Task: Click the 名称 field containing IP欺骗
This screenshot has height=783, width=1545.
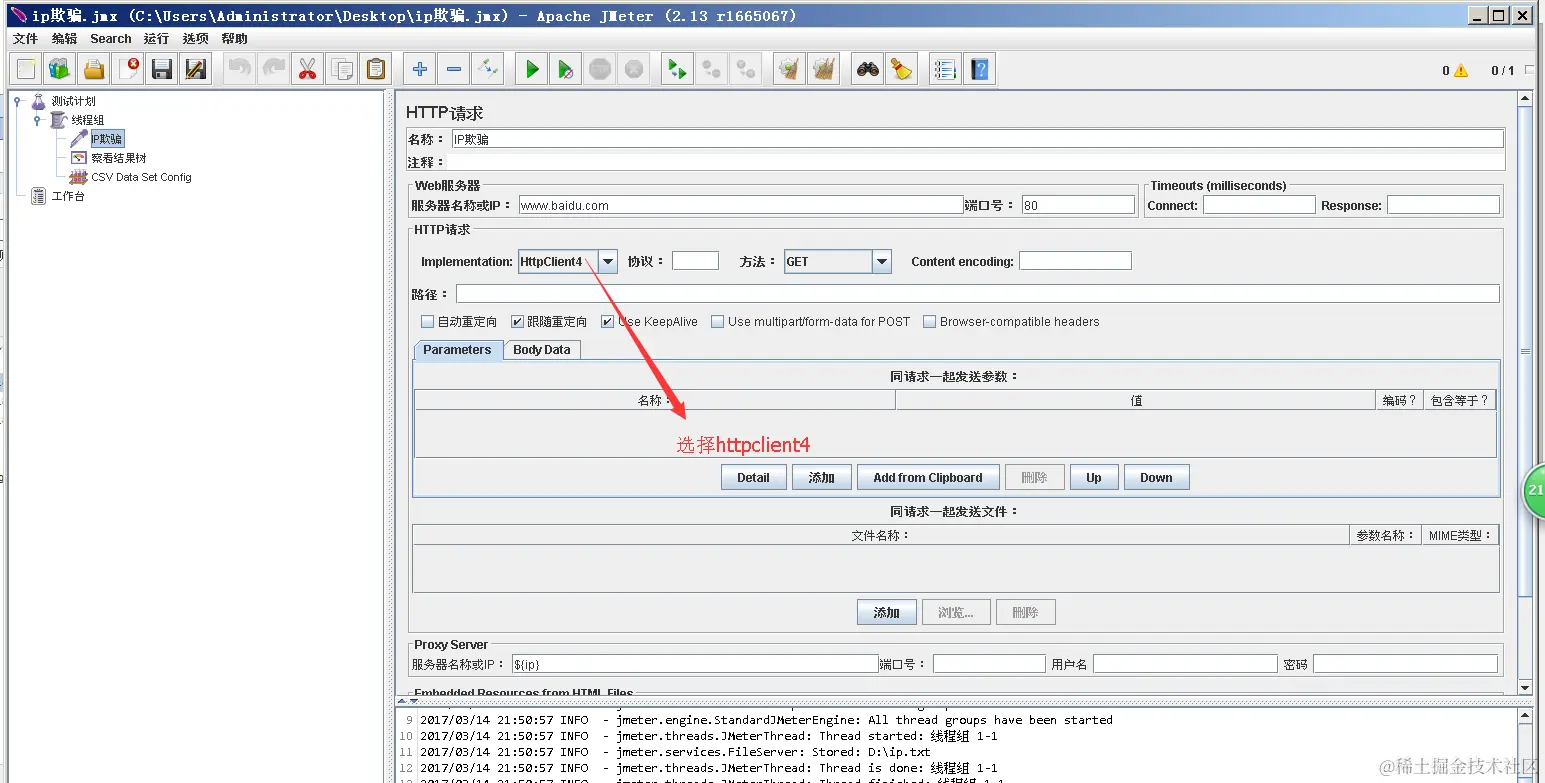Action: point(977,139)
